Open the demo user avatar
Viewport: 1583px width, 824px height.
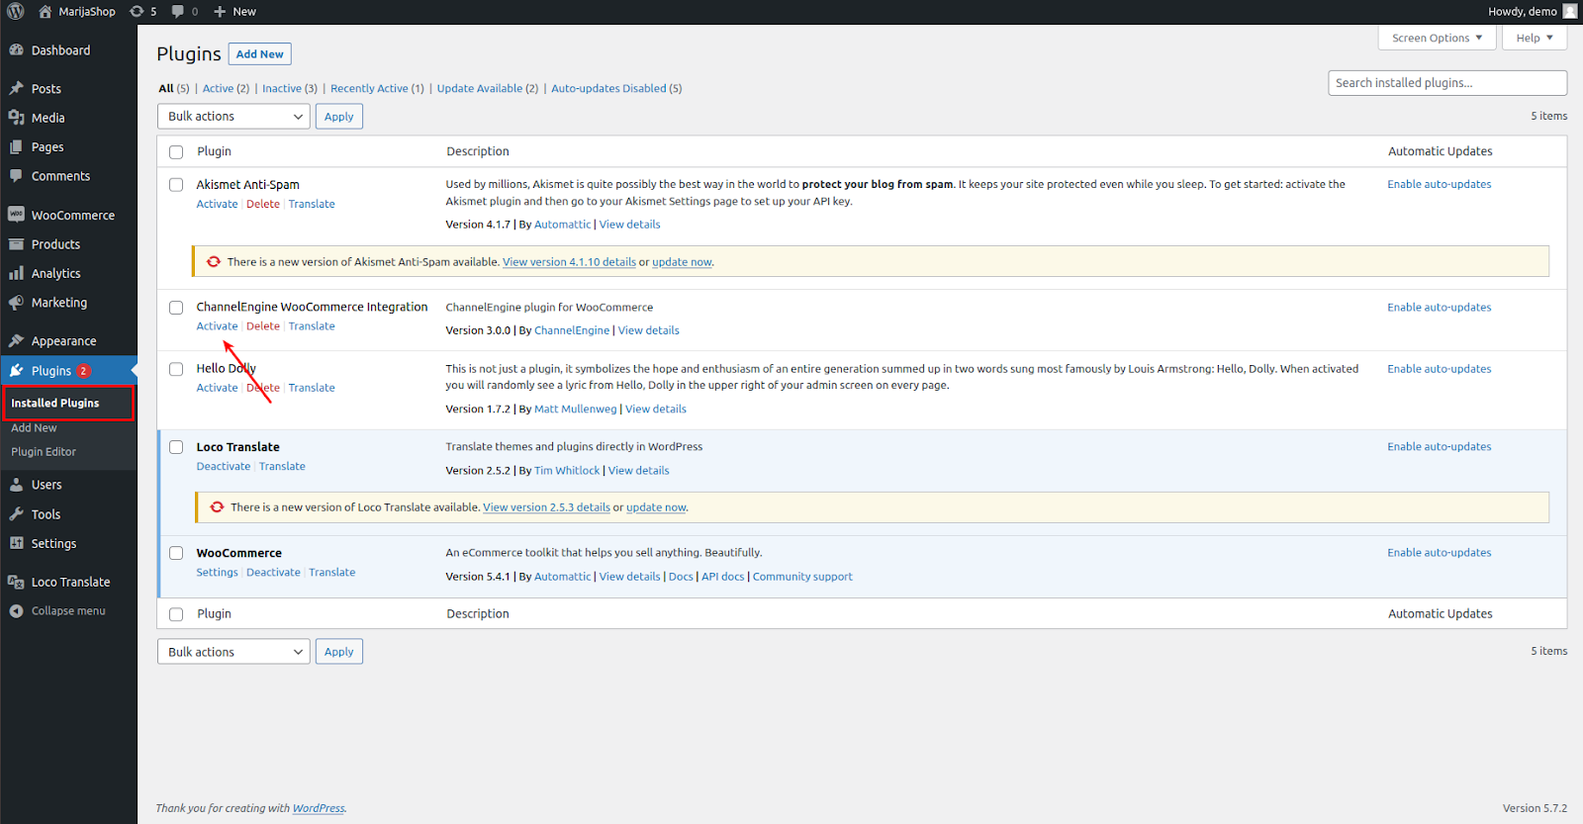tap(1570, 11)
